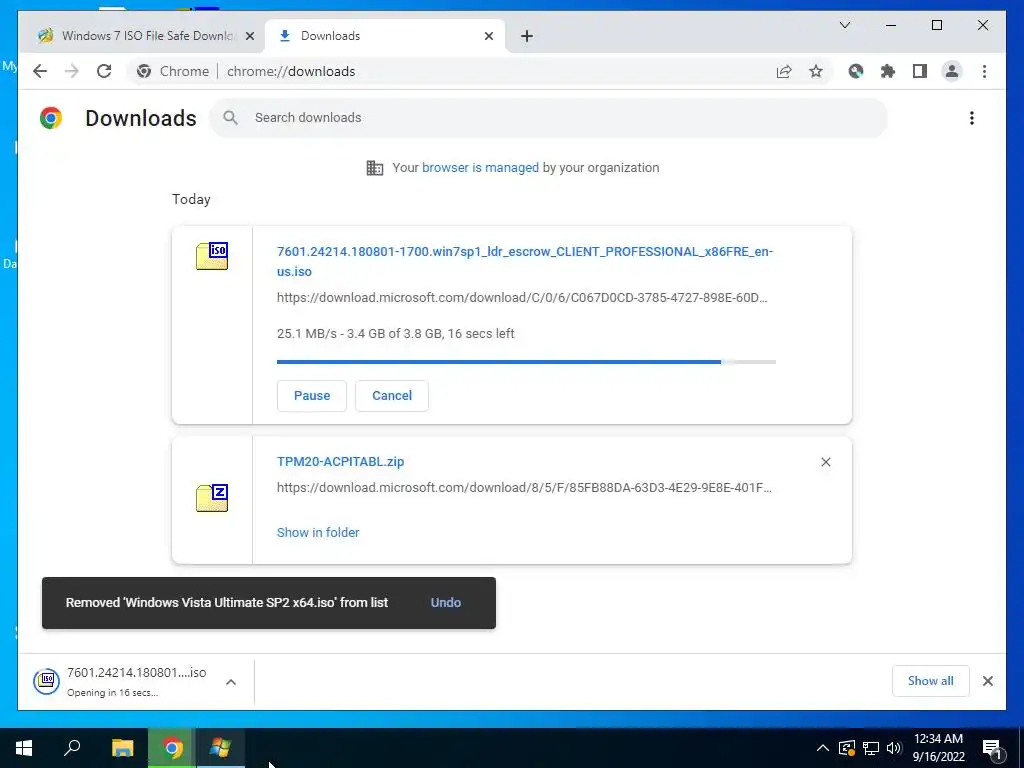Click the network tray icon
The image size is (1024, 768).
tap(871, 748)
